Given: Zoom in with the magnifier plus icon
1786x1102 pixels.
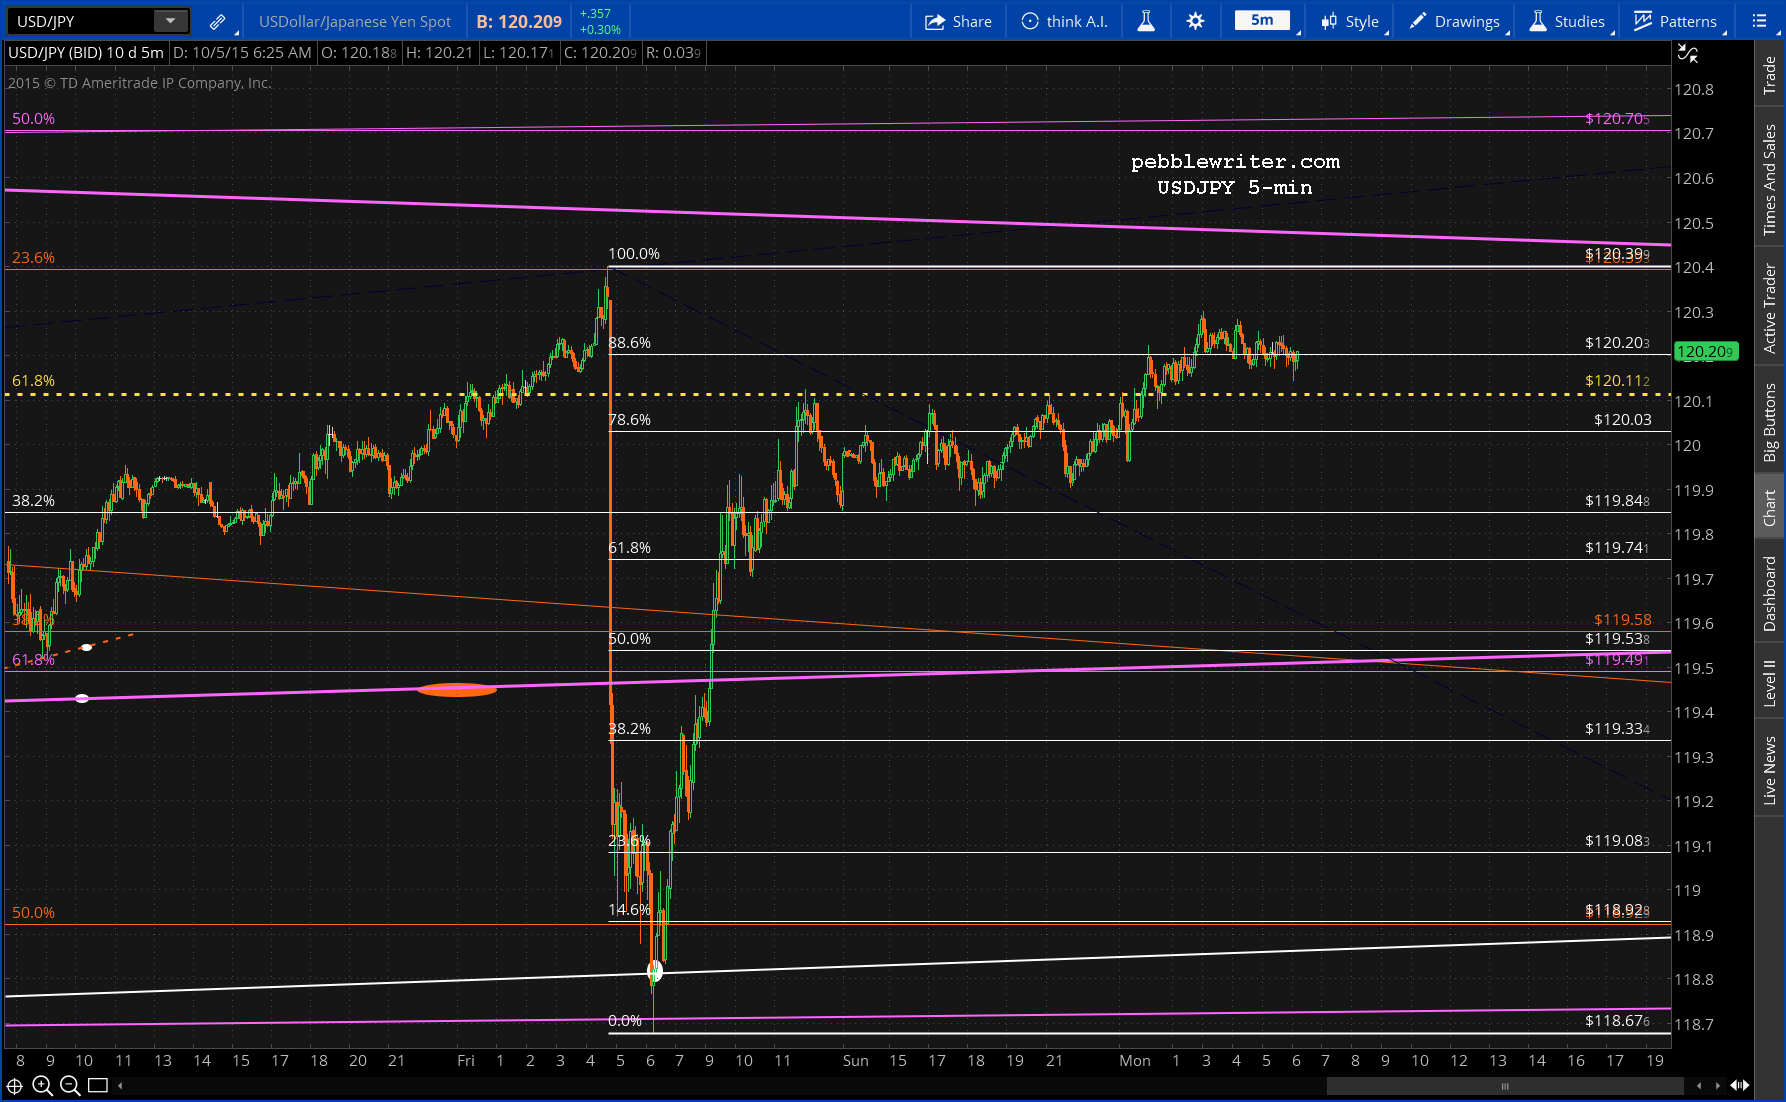Looking at the screenshot, I should [42, 1086].
